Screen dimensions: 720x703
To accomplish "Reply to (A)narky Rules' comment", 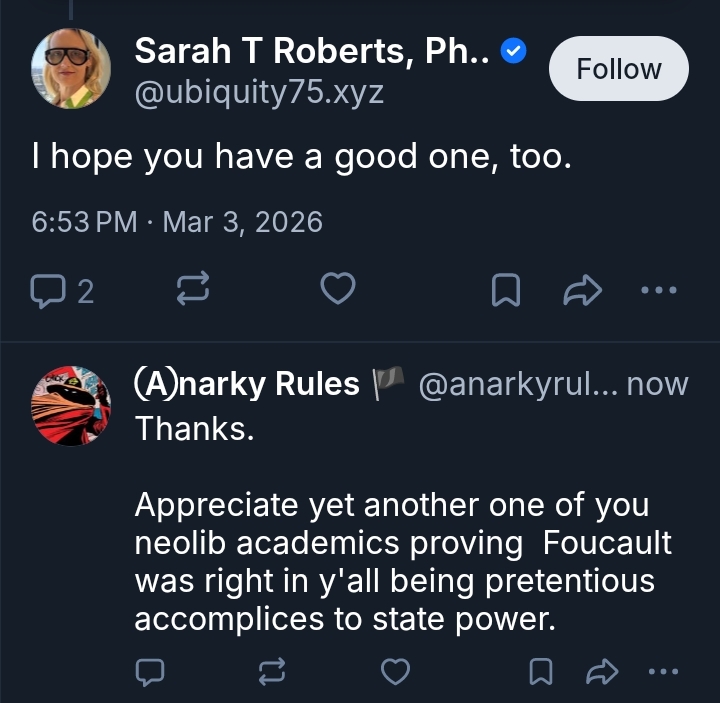I will (151, 673).
